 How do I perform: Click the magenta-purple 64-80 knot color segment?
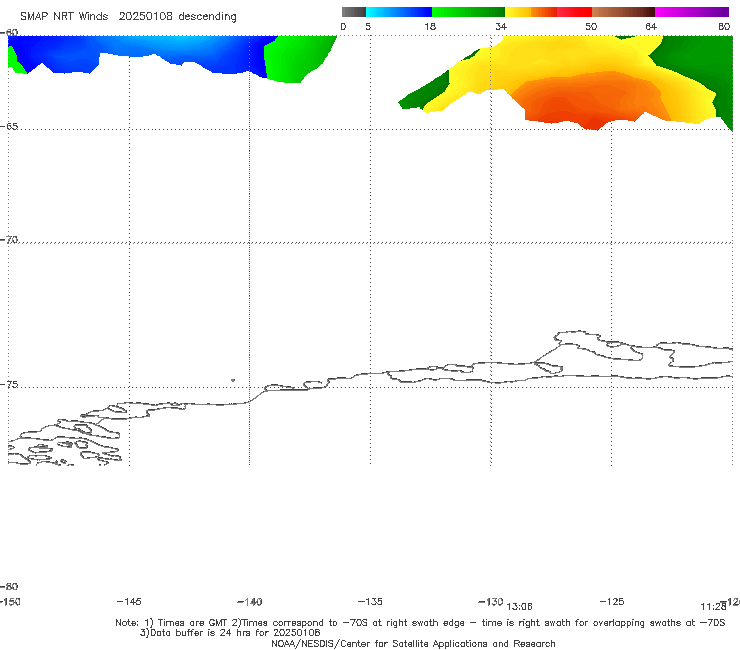coord(692,12)
